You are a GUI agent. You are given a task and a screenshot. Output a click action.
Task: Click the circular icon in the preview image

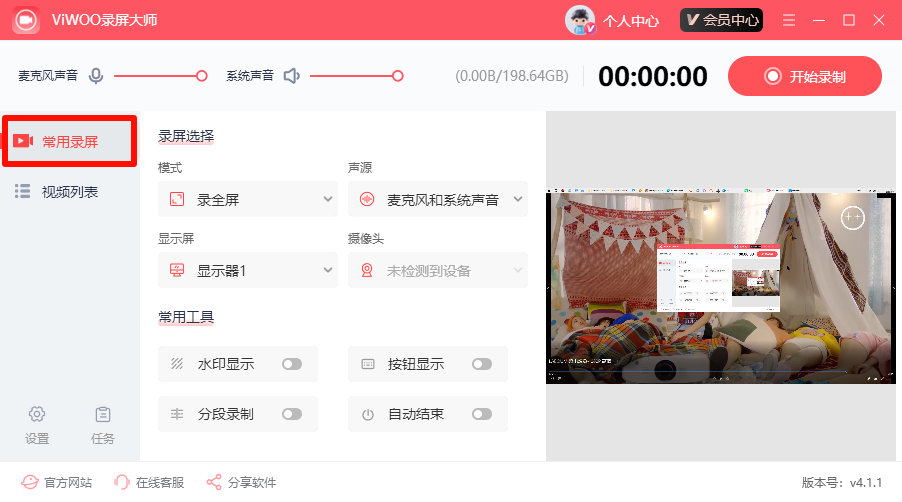tap(853, 217)
